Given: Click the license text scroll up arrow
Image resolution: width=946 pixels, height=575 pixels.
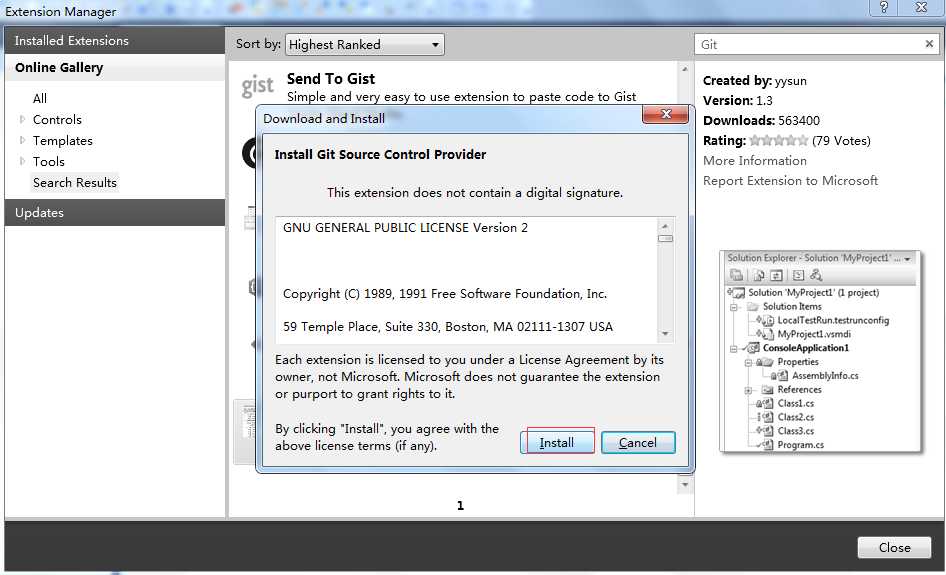Looking at the screenshot, I should [x=665, y=226].
